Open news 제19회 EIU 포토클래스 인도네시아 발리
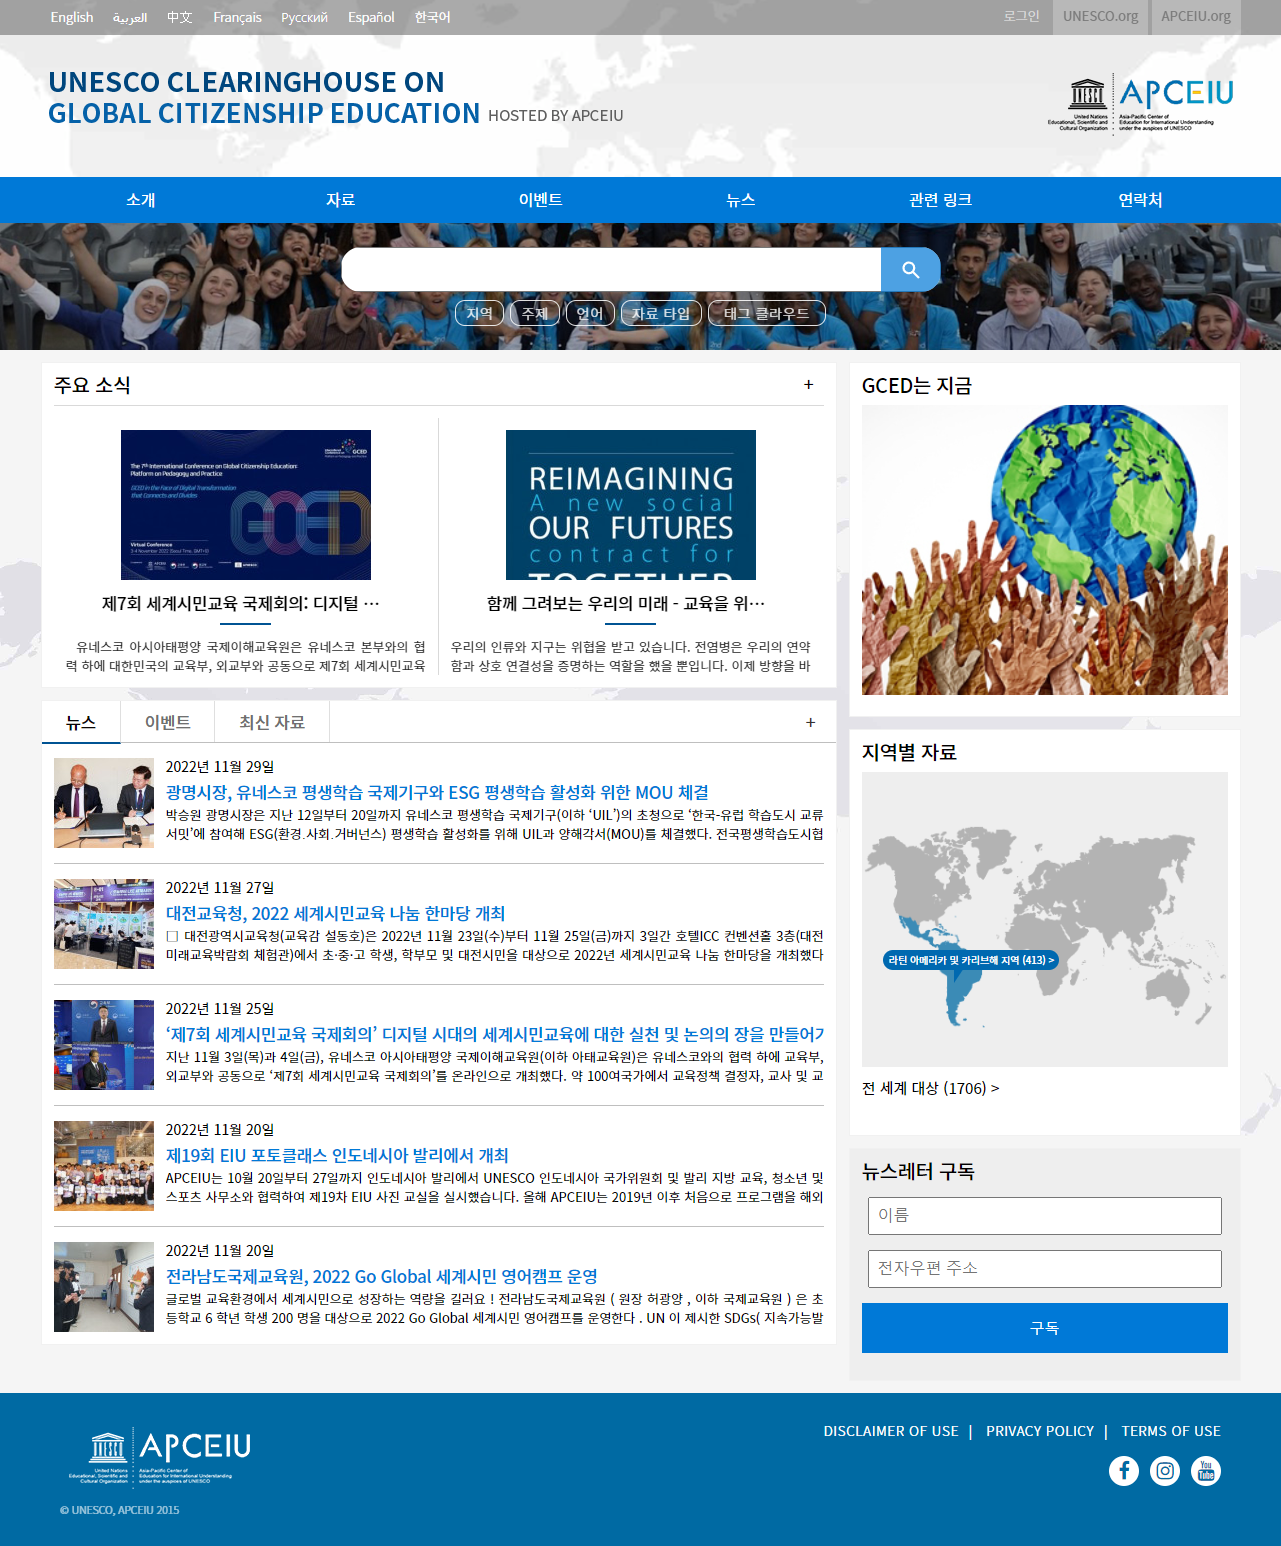 tap(337, 1155)
